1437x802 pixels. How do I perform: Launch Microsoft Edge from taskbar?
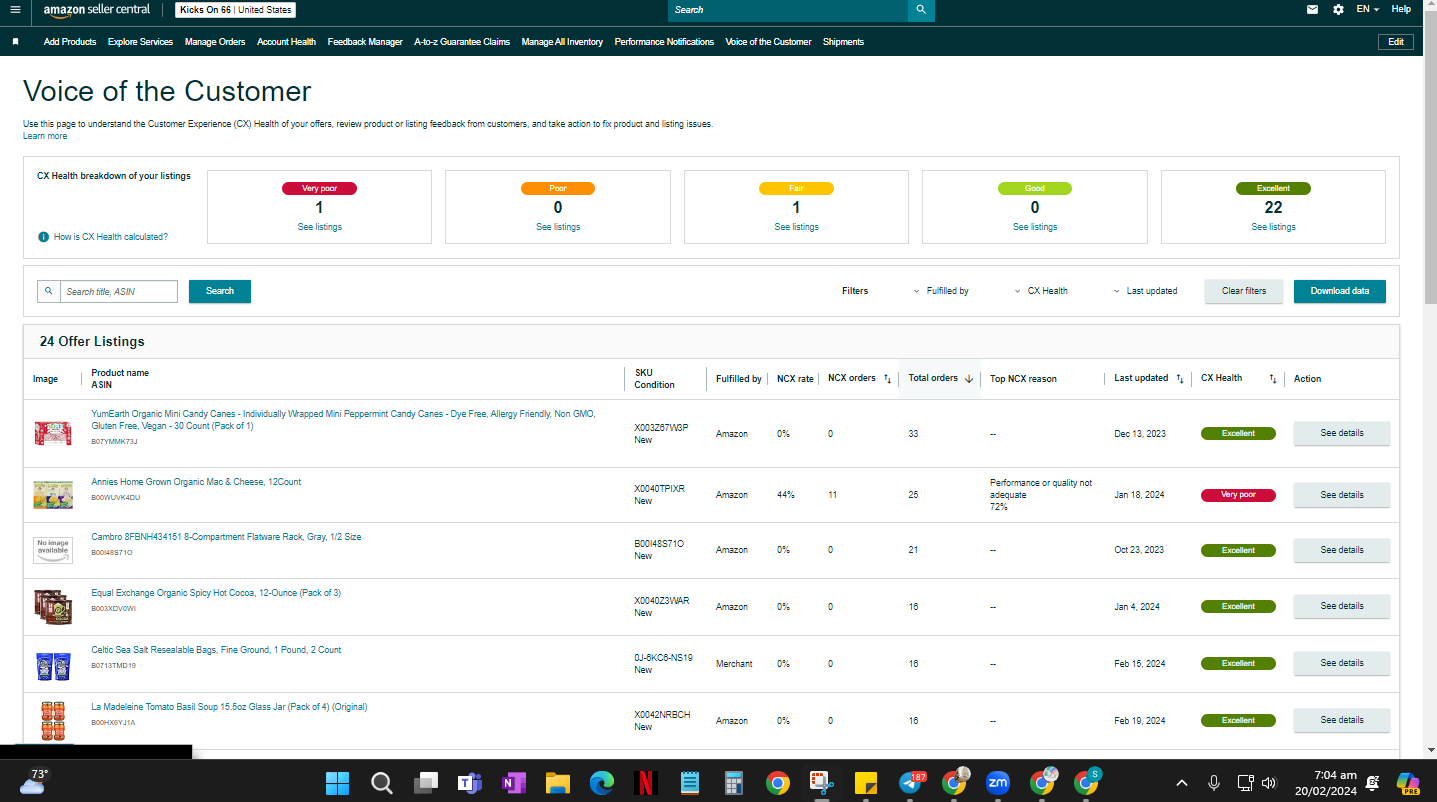point(601,782)
